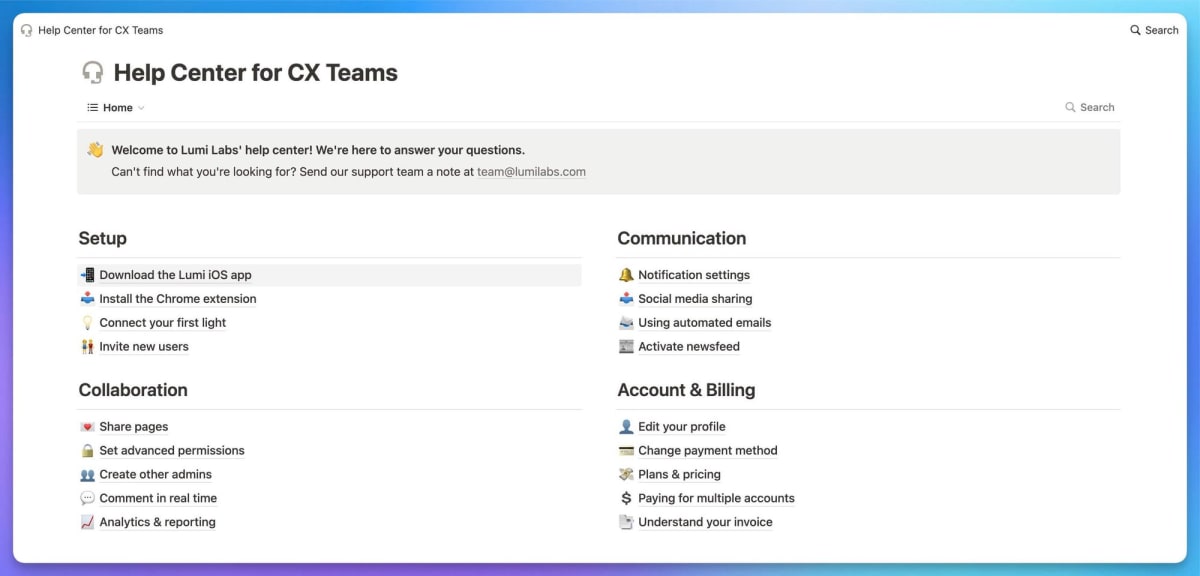
Task: Open the Understand your invoice article
Action: click(705, 522)
